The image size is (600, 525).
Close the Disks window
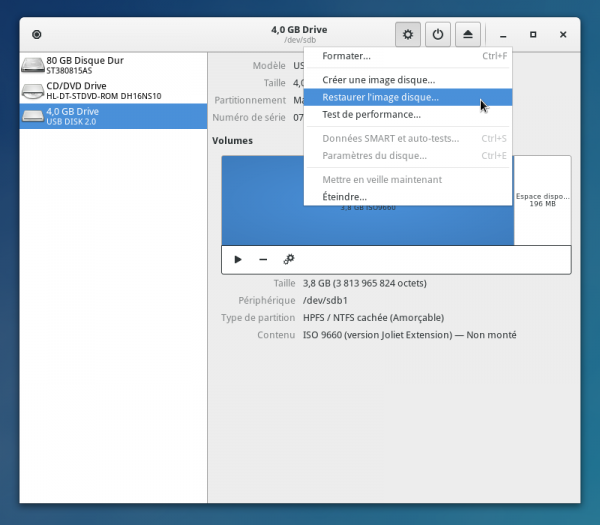[564, 35]
